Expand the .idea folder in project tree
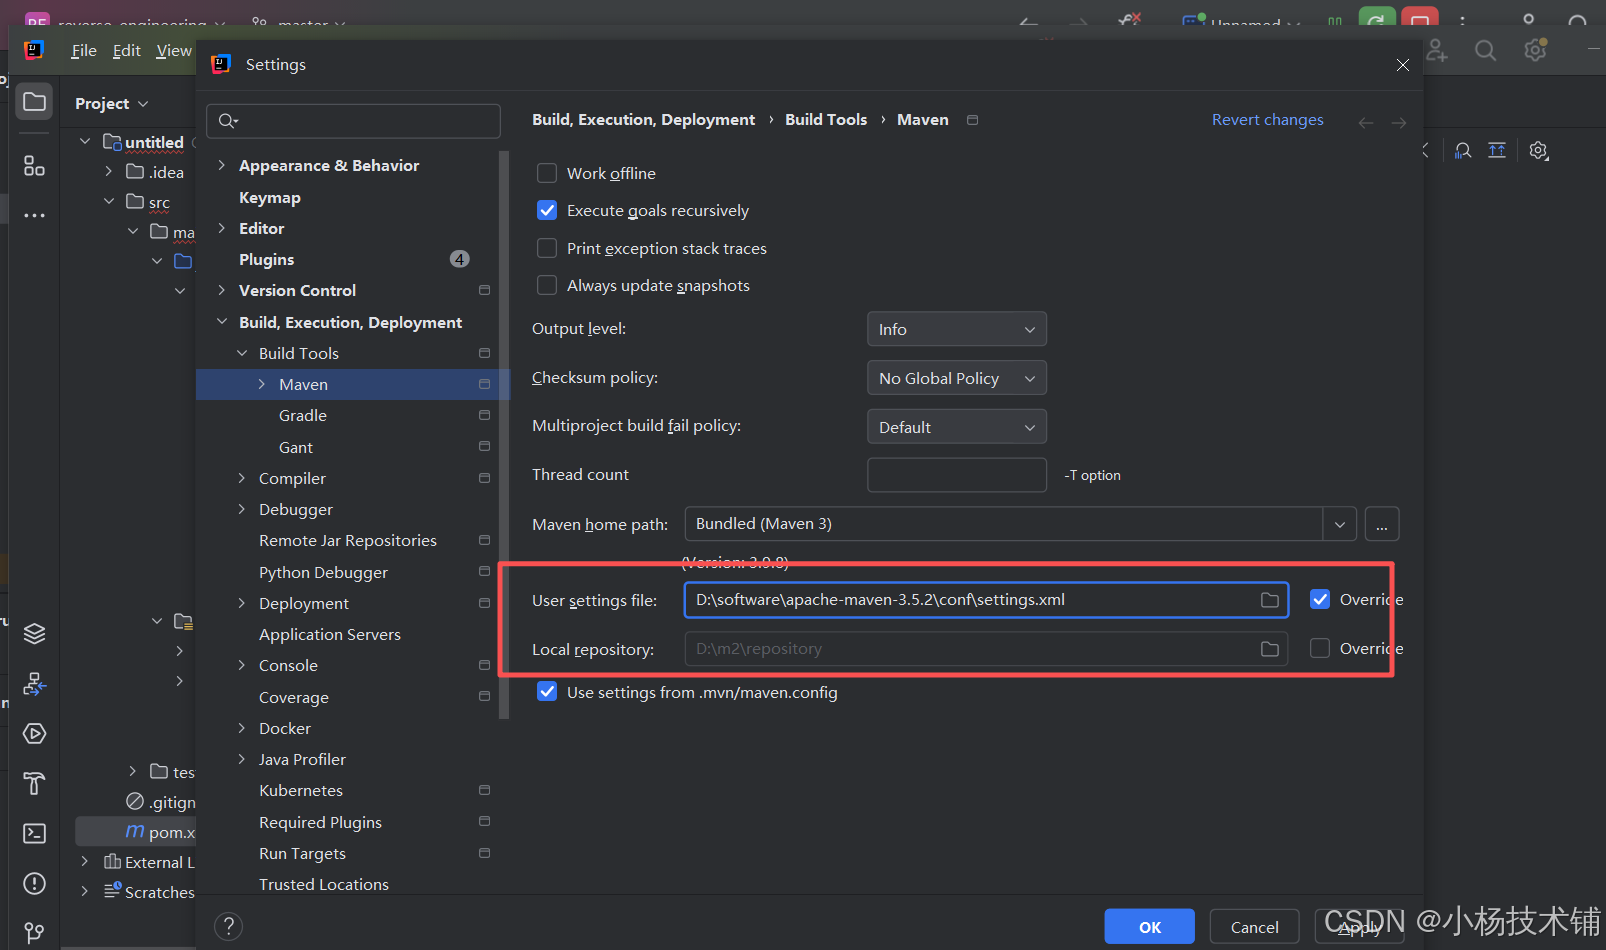The width and height of the screenshot is (1606, 950). 109,172
